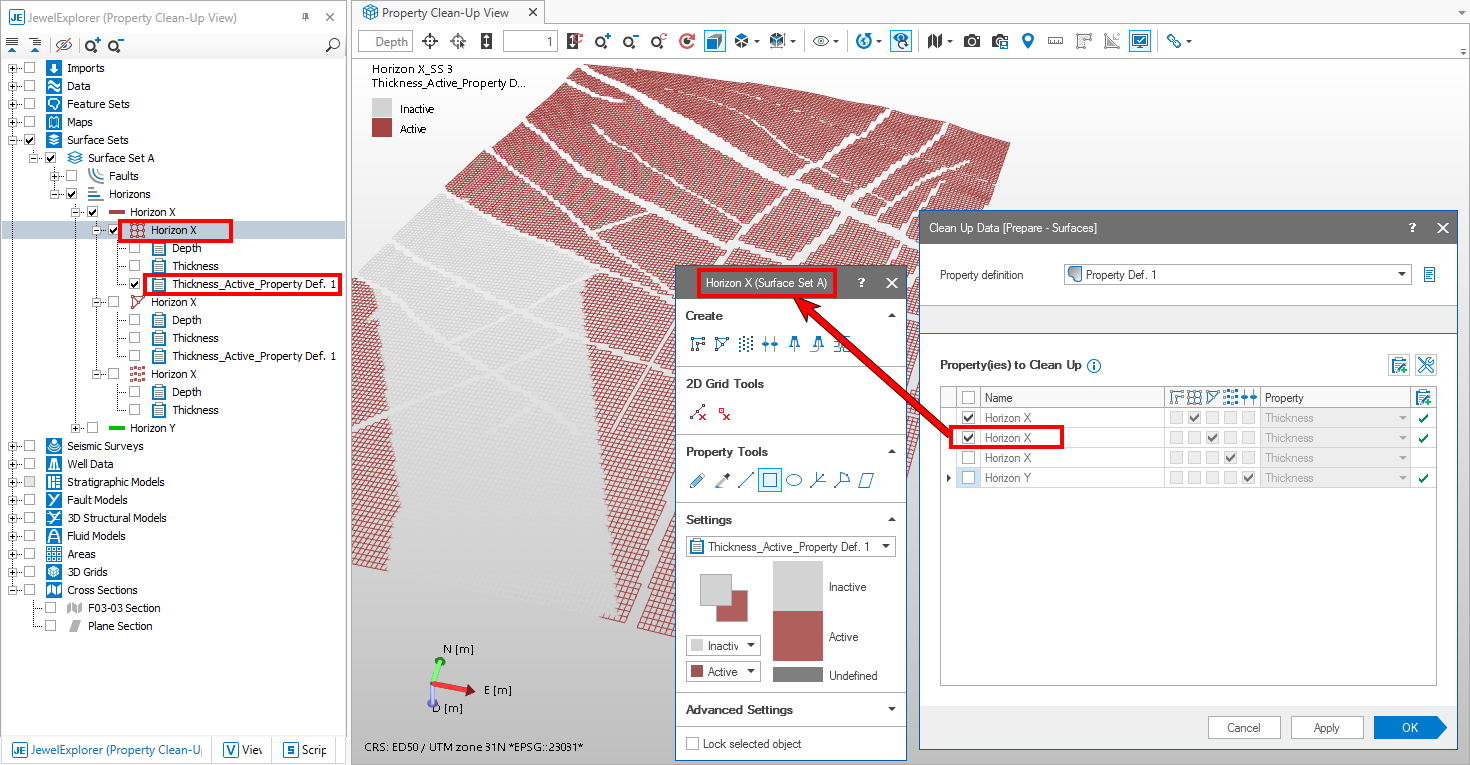Select the Well Data tree item
The image size is (1470, 765).
pyautogui.click(x=90, y=464)
